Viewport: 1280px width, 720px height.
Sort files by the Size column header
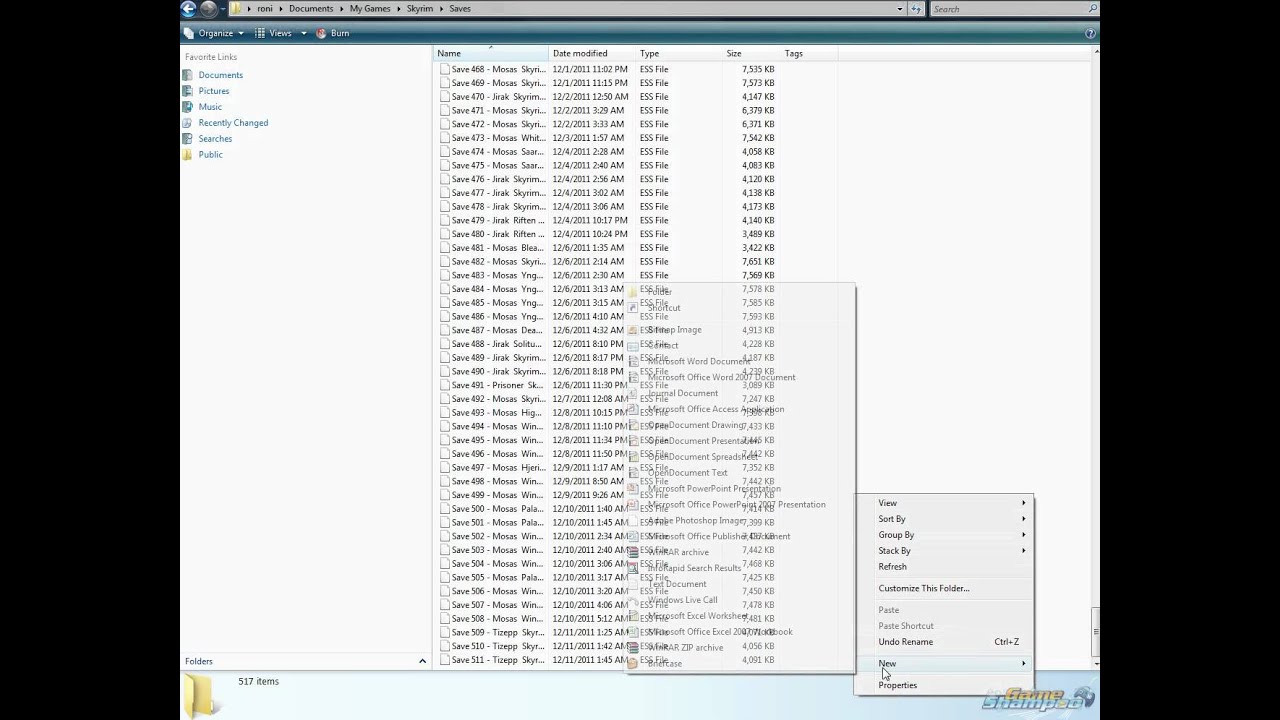[734, 53]
